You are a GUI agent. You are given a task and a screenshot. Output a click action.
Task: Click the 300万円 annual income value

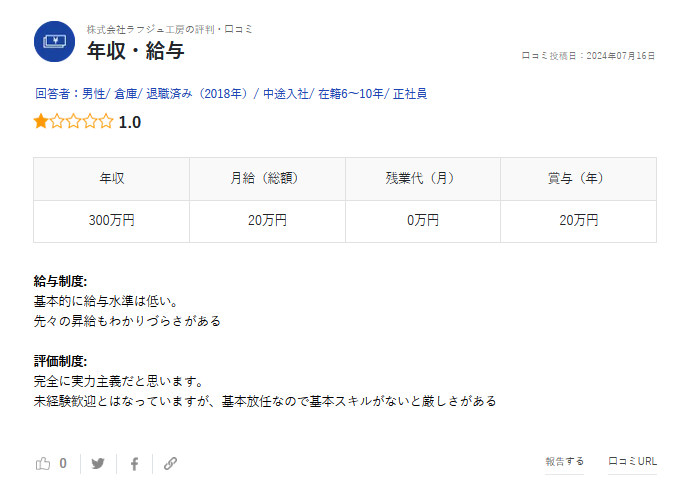click(112, 221)
